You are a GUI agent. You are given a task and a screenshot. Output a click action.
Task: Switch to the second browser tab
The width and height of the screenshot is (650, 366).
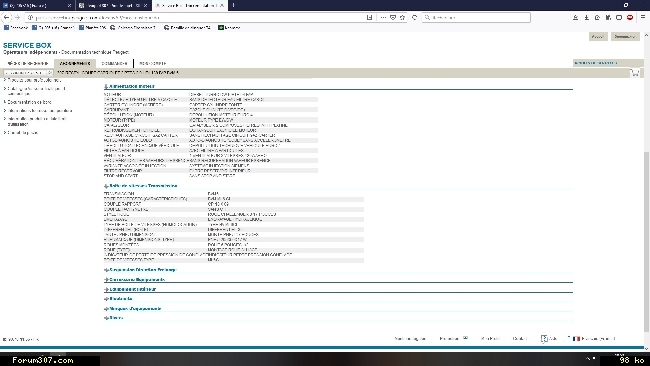(113, 5)
